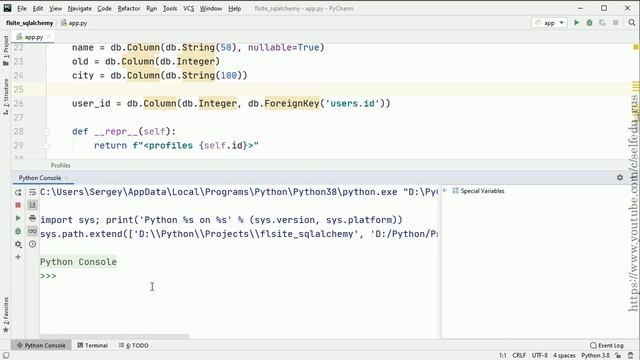Open the View menu
This screenshot has height=360, width=640.
(x=56, y=8)
